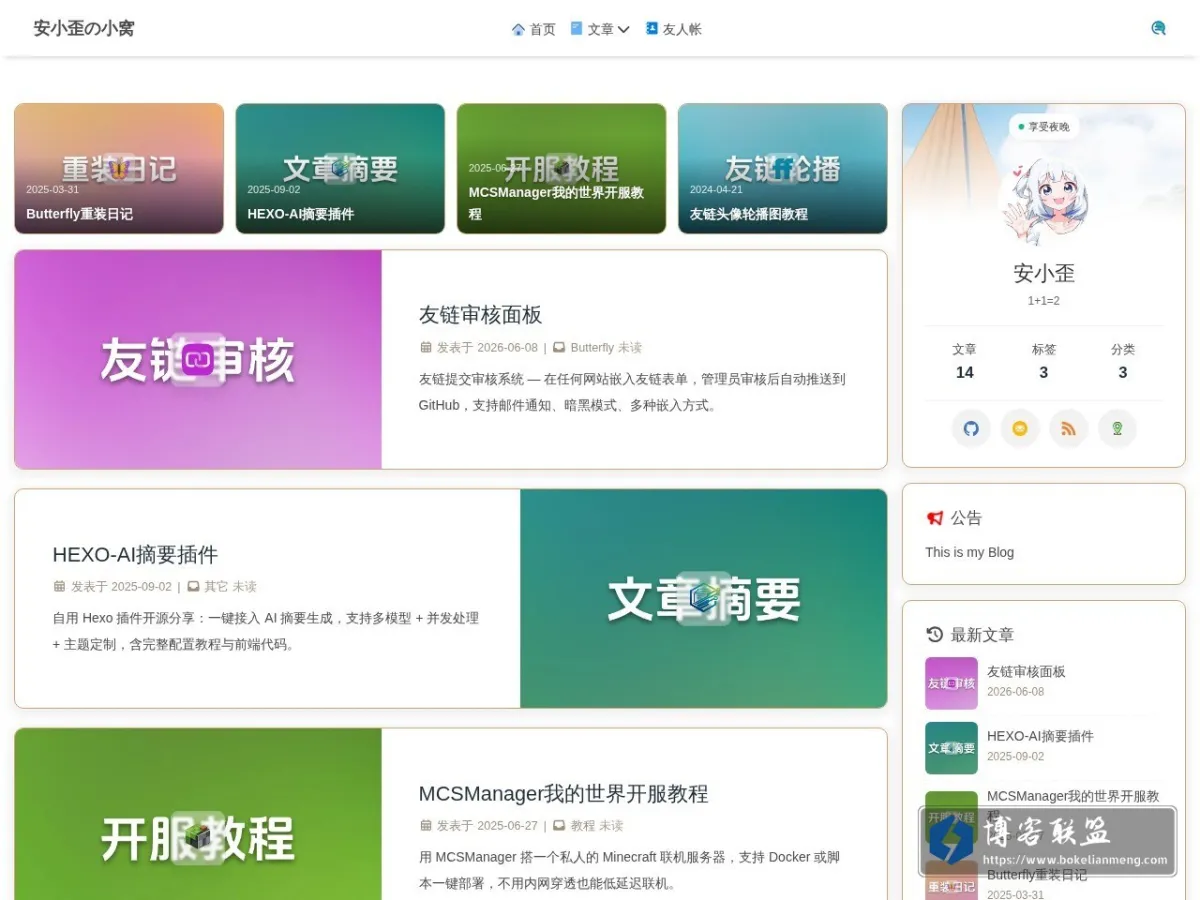Viewport: 1200px width, 900px height.
Task: Click the 安小歪の小窝 site title
Action: pyautogui.click(x=84, y=28)
